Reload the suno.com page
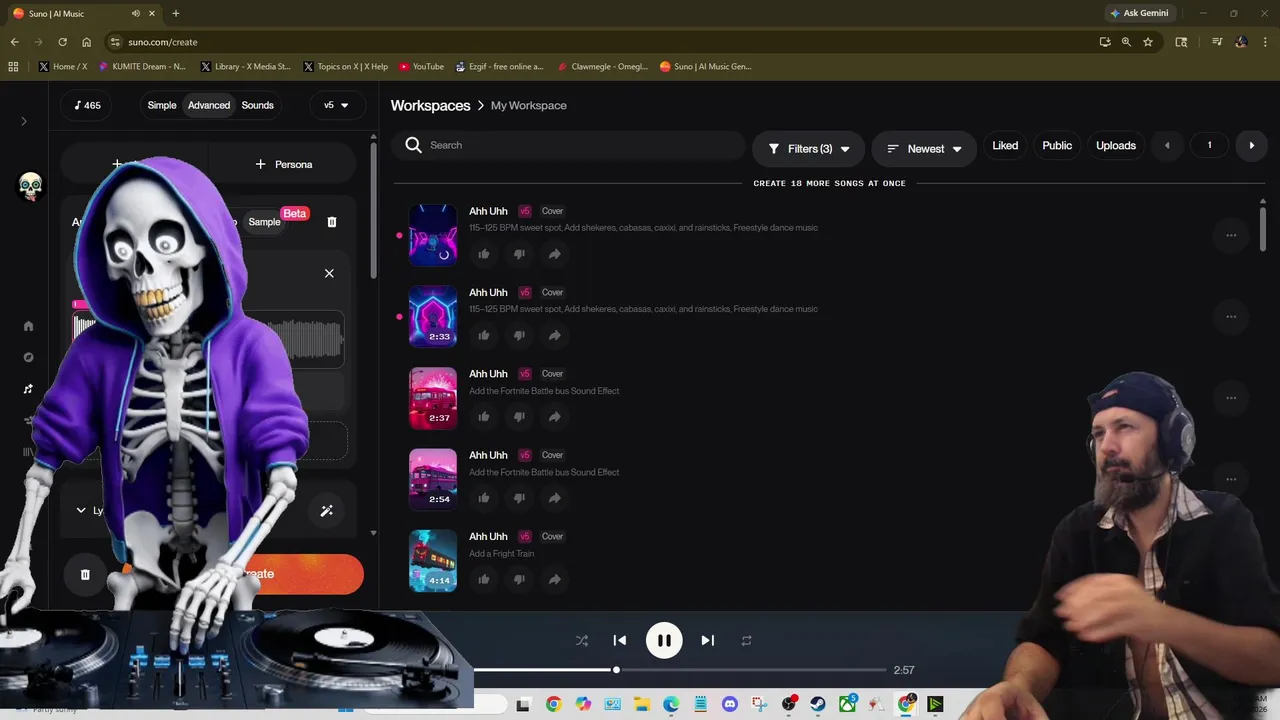Image resolution: width=1280 pixels, height=720 pixels. [62, 42]
